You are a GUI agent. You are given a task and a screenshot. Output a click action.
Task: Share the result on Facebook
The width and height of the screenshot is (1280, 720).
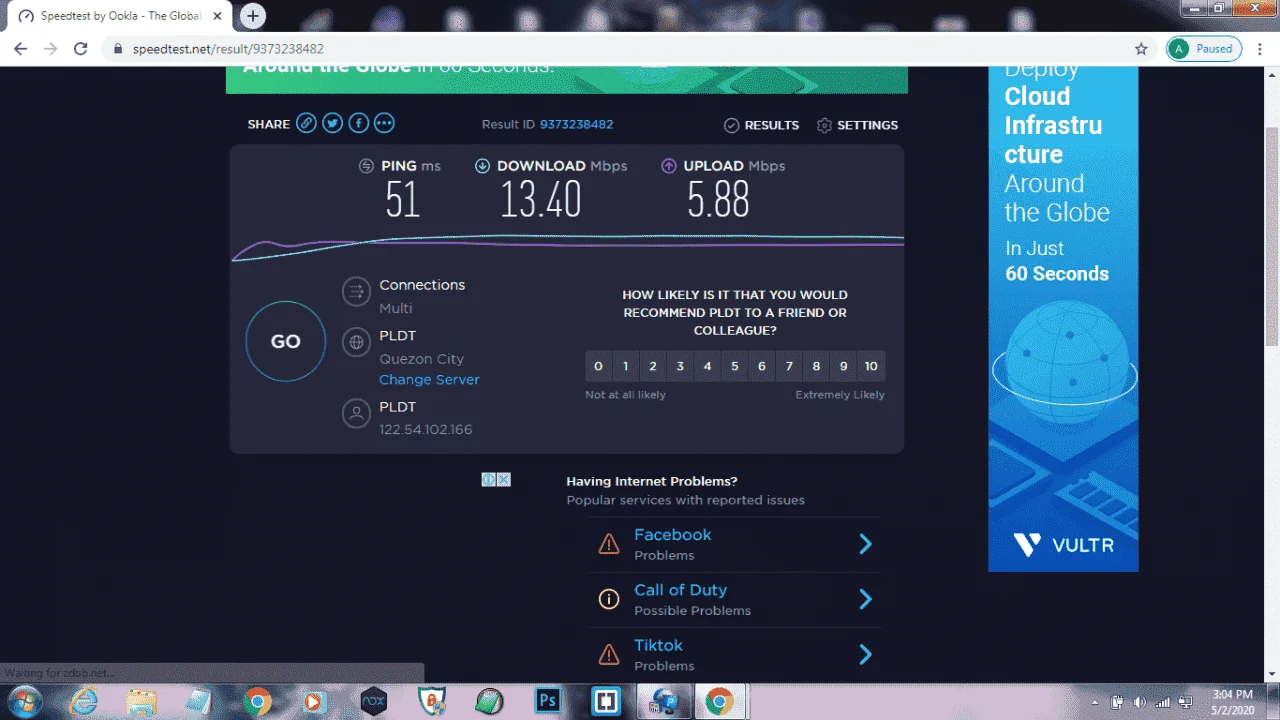point(358,124)
